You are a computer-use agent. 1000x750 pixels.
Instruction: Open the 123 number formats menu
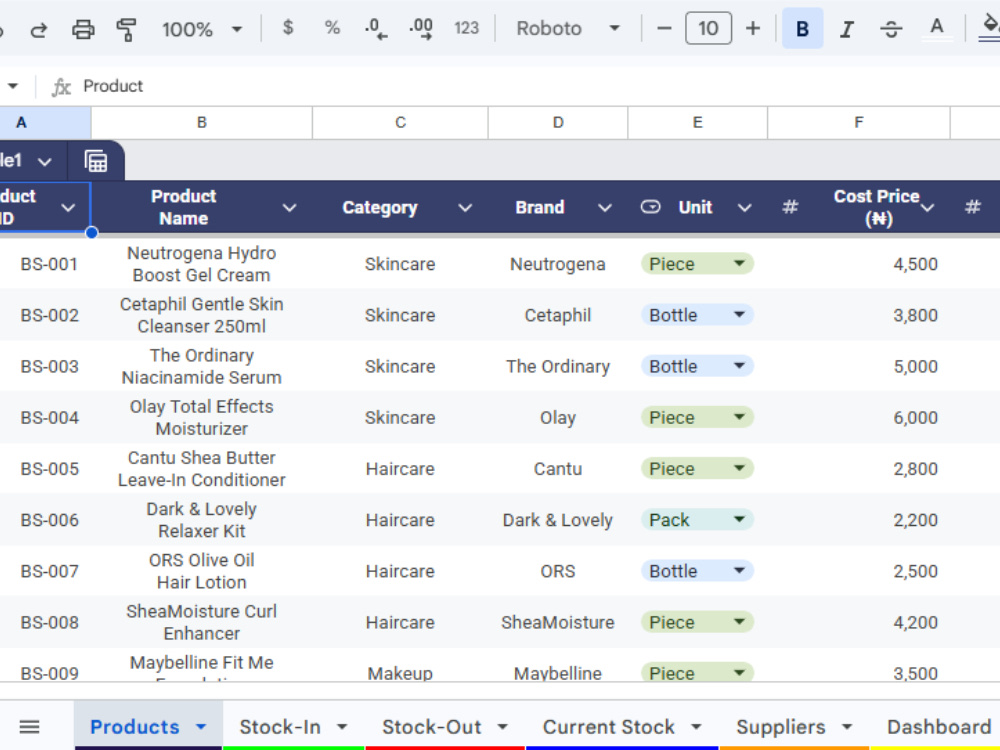(466, 28)
